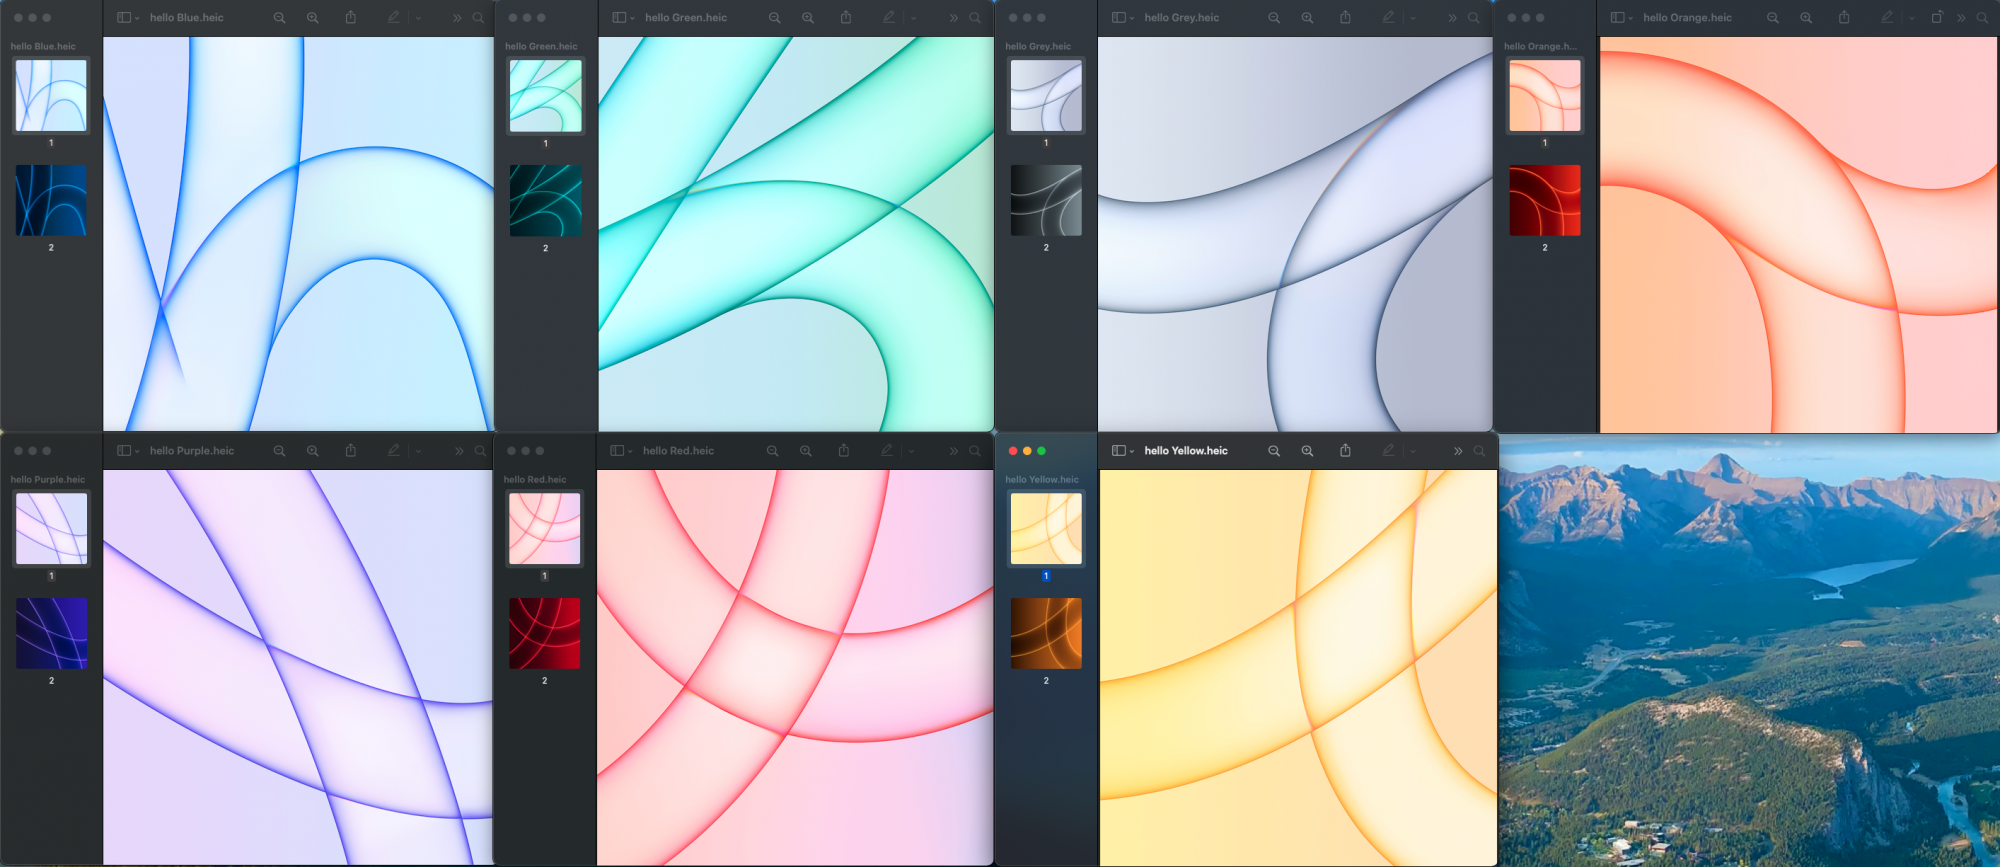
Task: Expand toolbar overflow in hello Yellow.heic window
Action: [1458, 451]
